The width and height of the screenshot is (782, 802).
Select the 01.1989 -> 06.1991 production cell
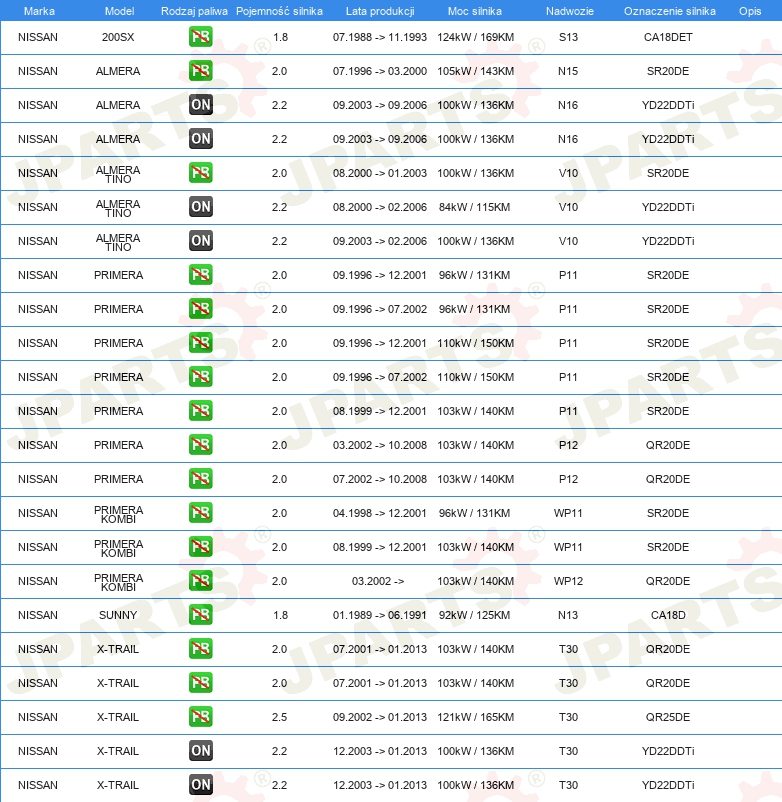379,615
